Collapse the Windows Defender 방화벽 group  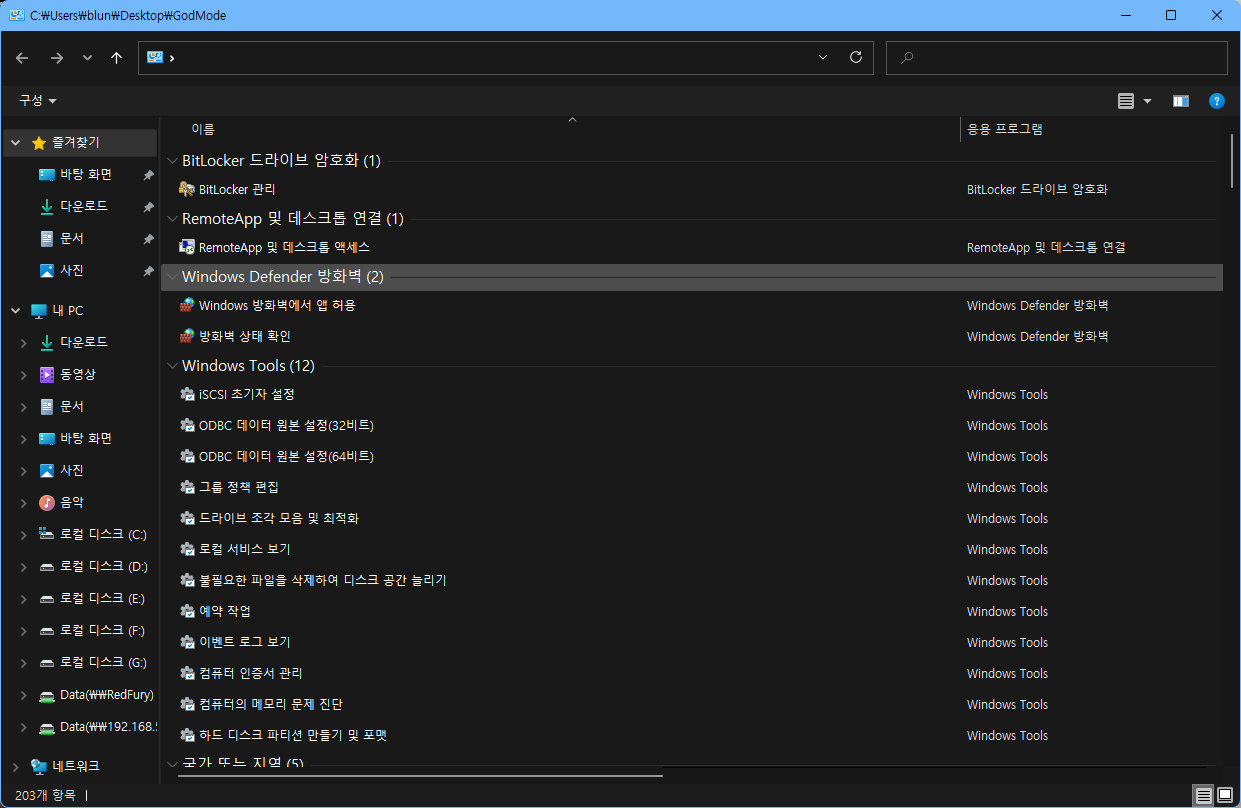[173, 277]
